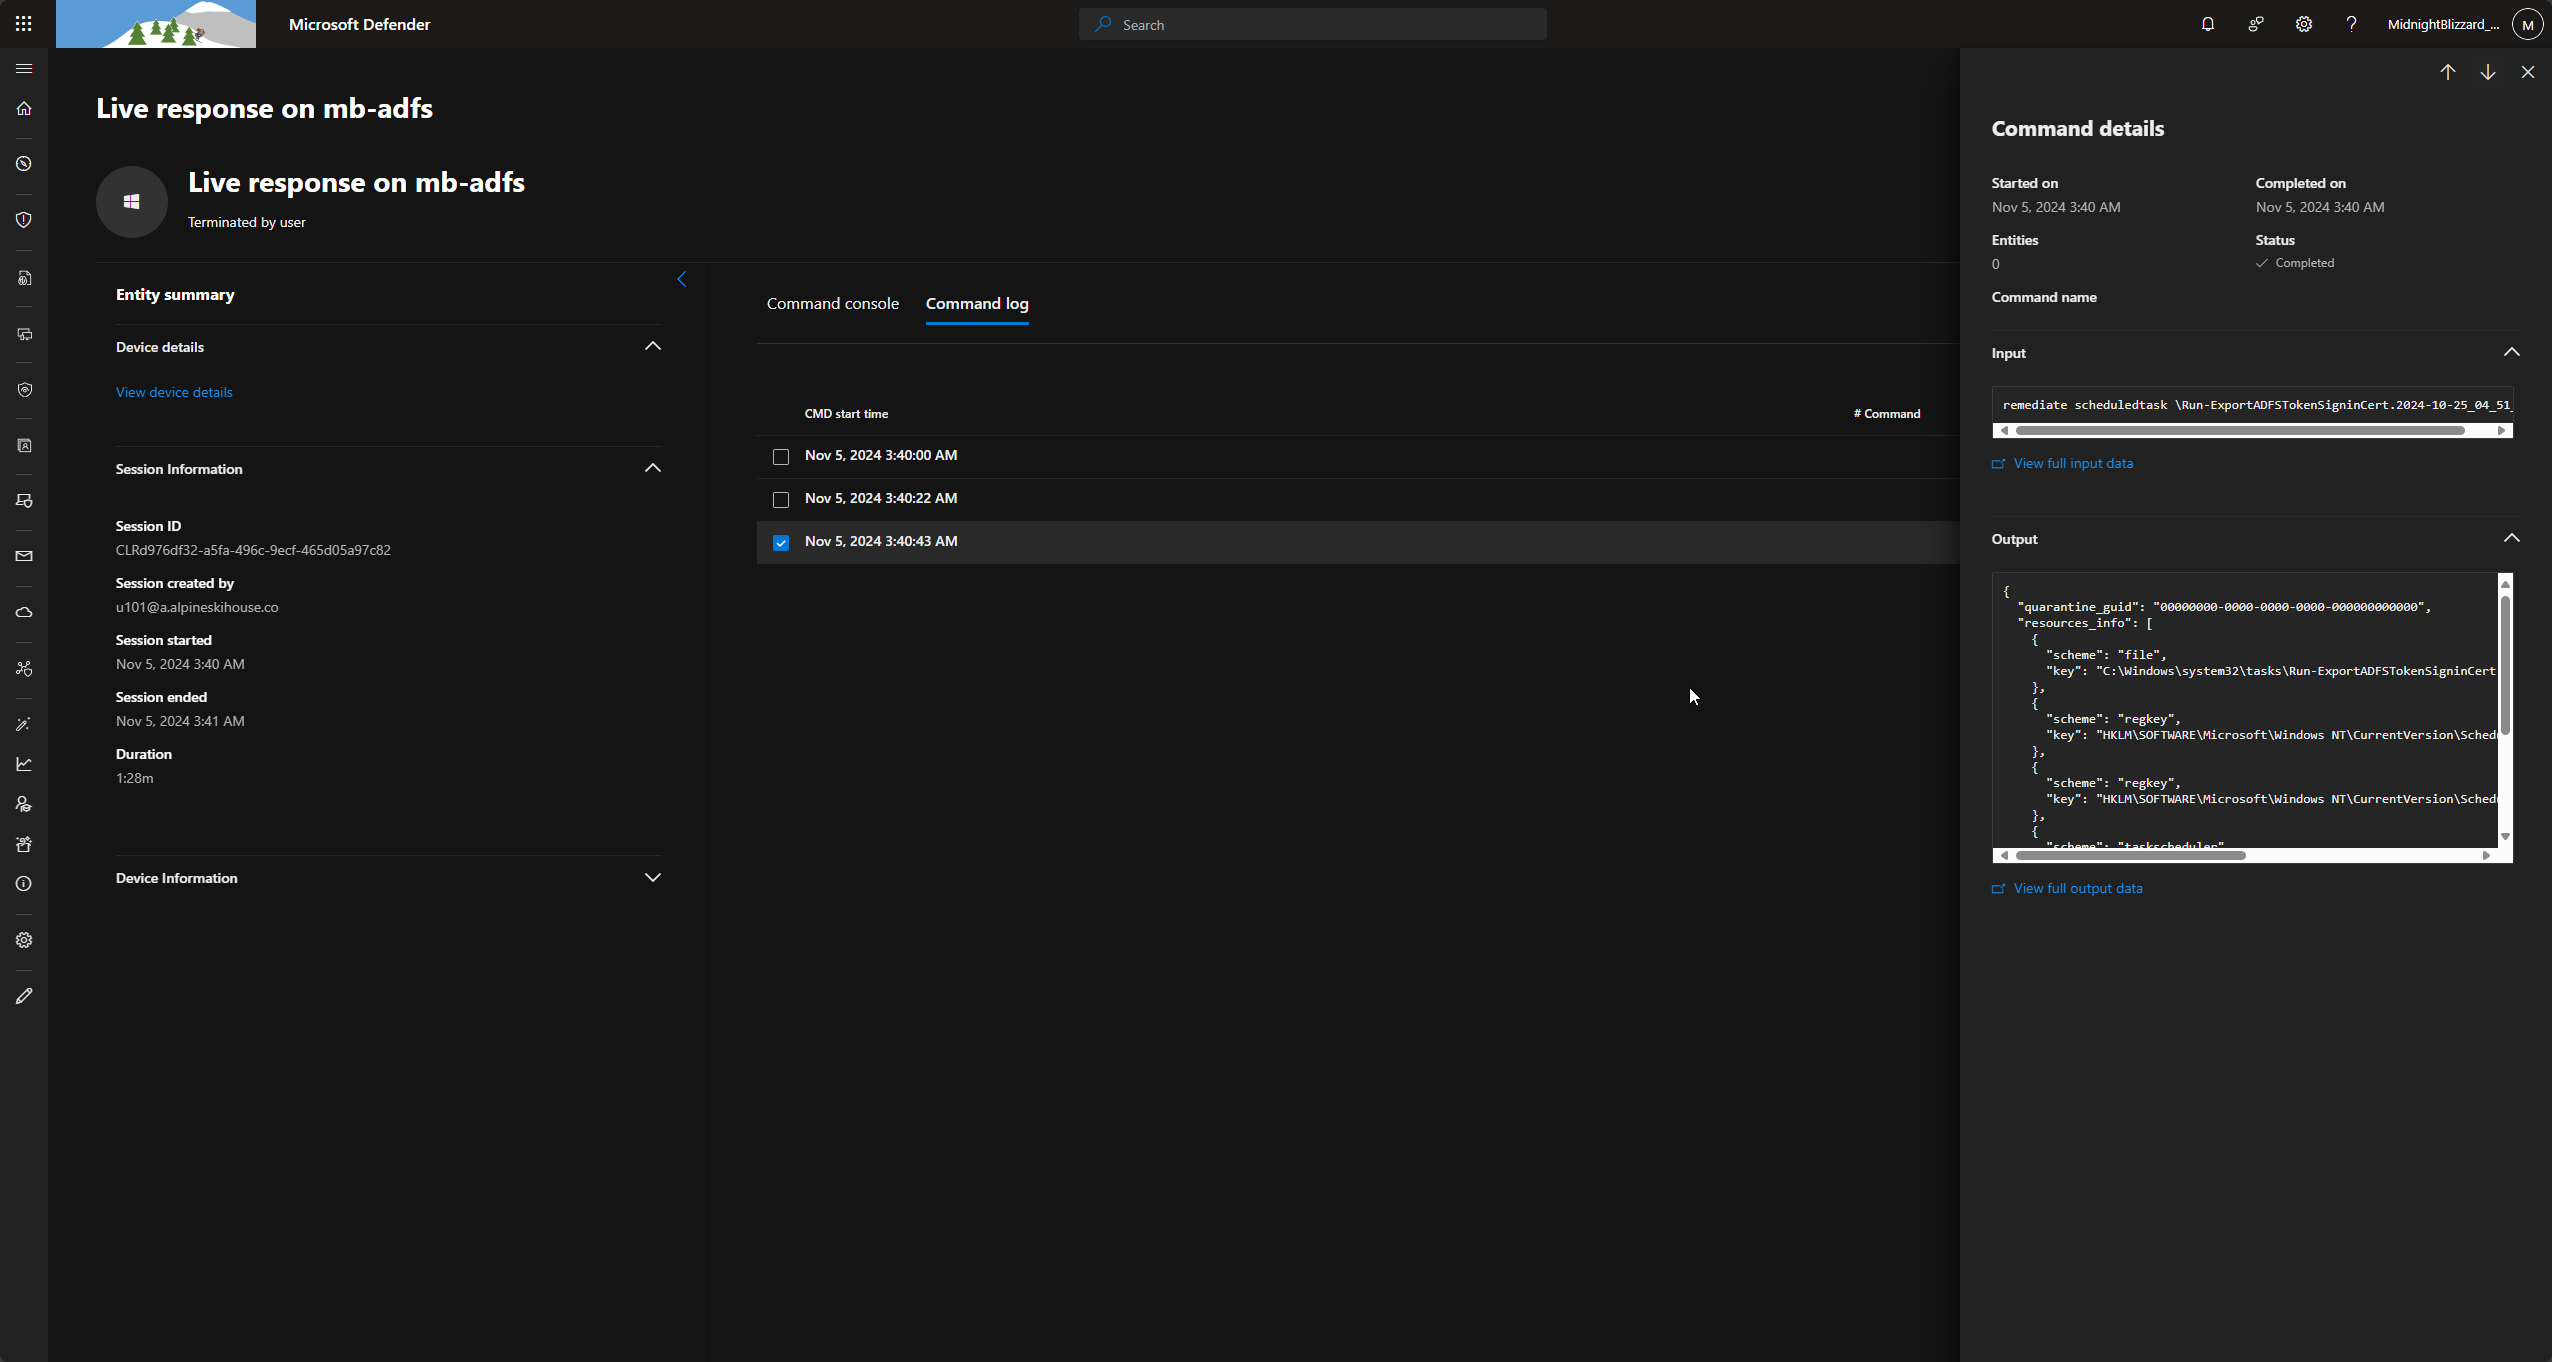
Task: Open the Home page from sidebar
Action: pyautogui.click(x=24, y=109)
